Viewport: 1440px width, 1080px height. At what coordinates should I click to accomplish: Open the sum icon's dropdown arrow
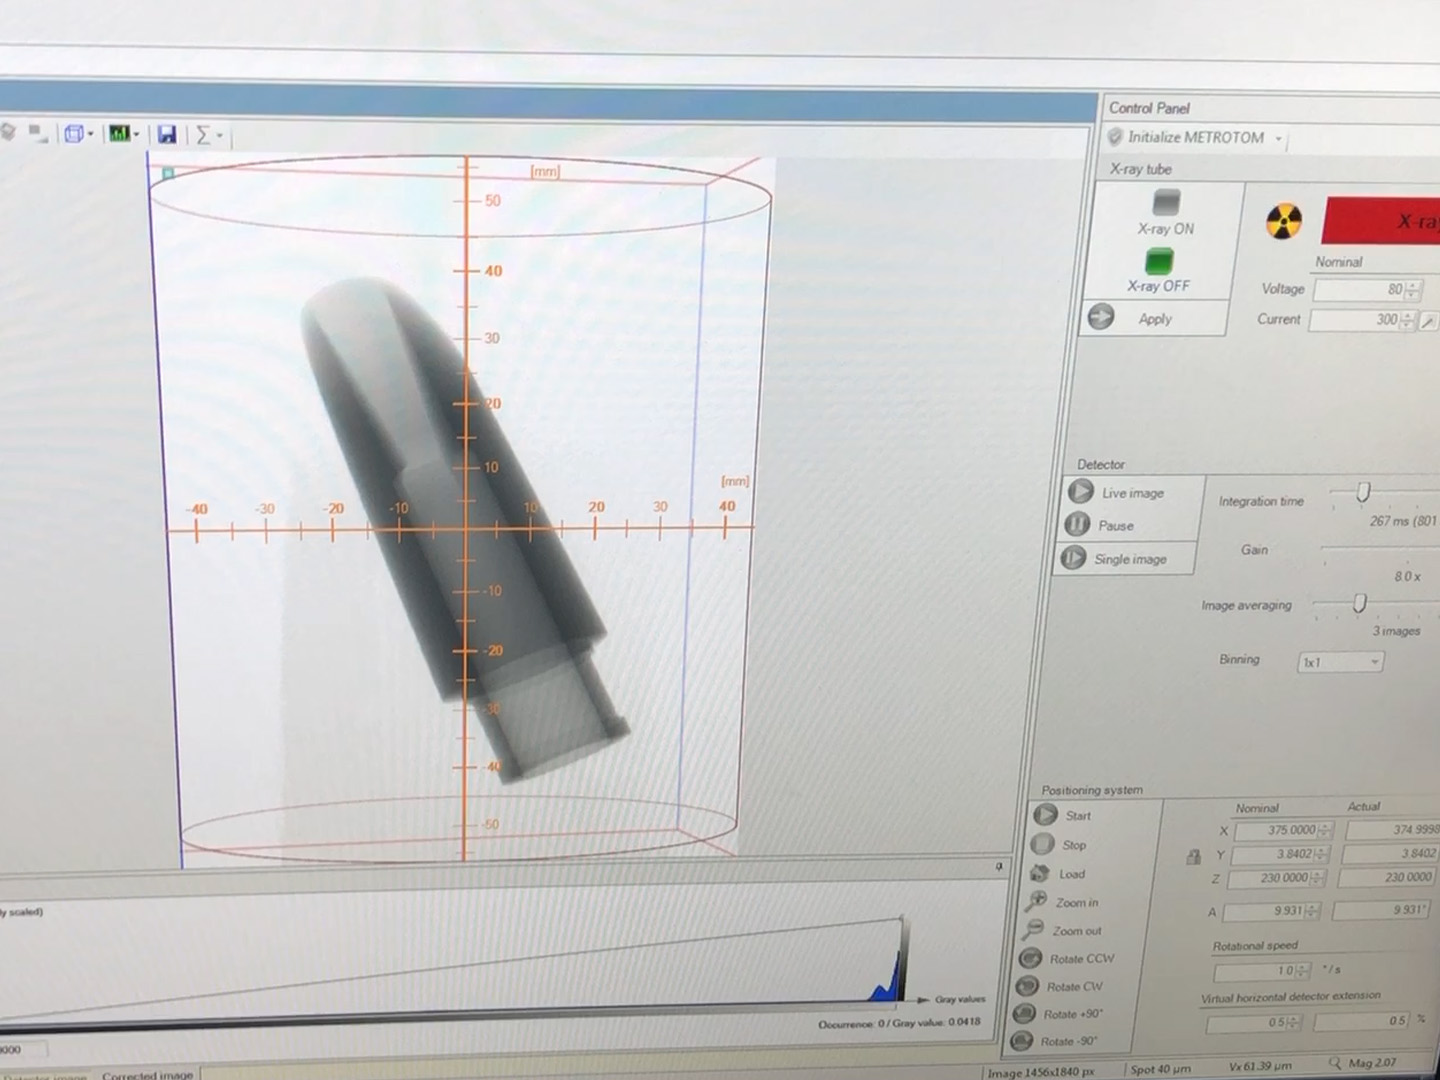tap(219, 134)
